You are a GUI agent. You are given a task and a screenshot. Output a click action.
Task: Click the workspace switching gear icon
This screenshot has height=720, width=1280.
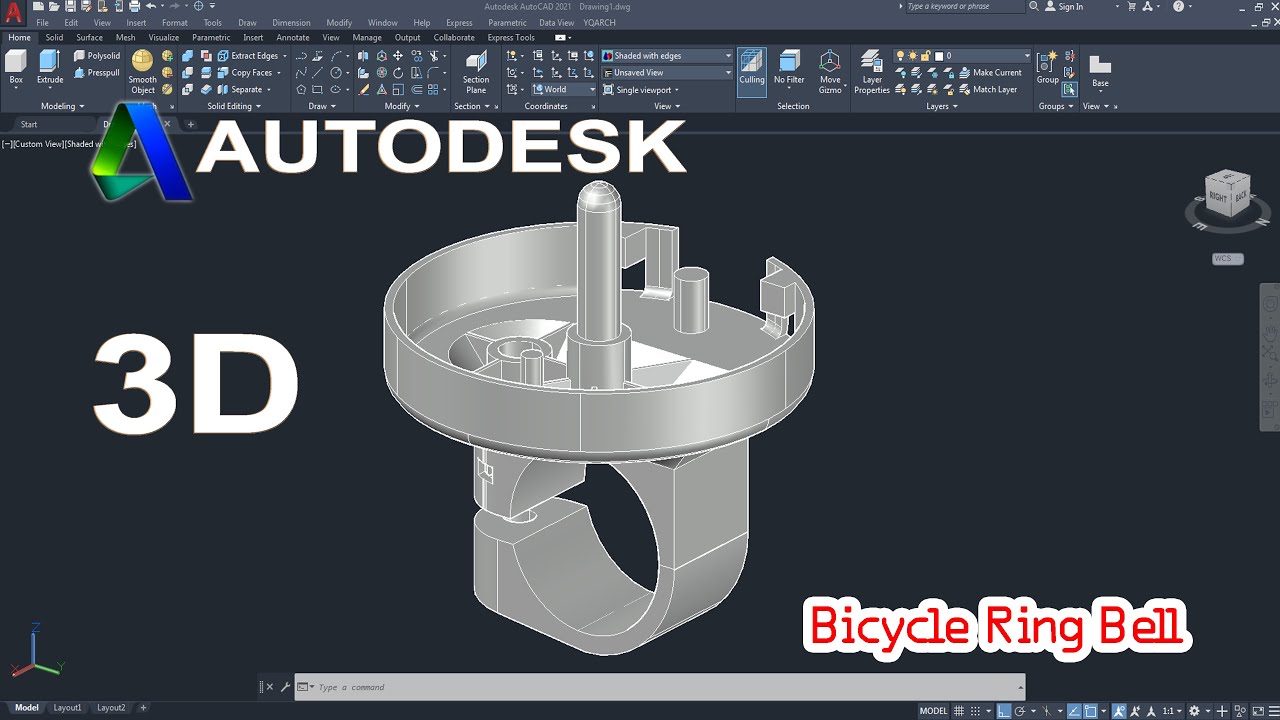[x=1194, y=710]
